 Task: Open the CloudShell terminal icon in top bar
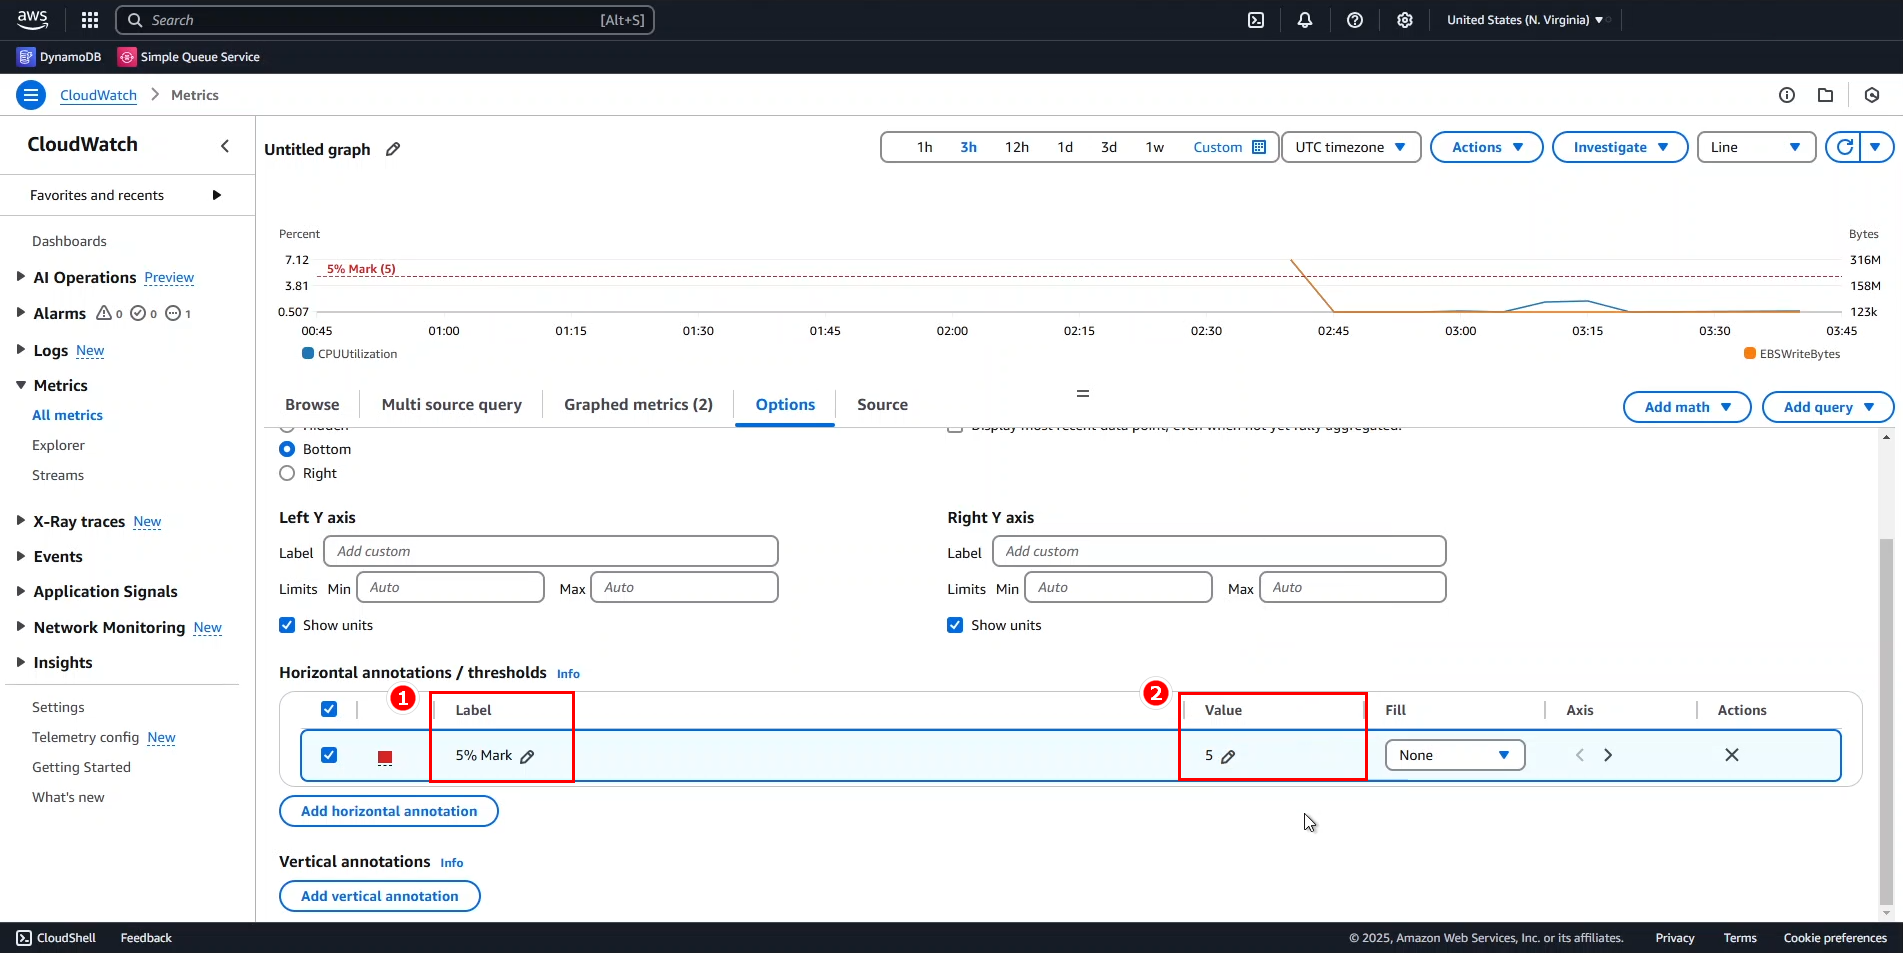click(1256, 19)
